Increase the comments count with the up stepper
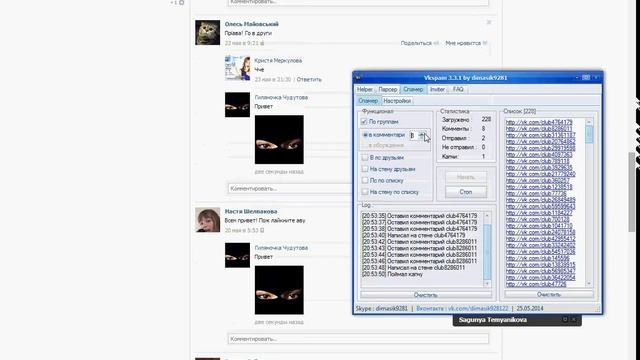Viewport: 640px width, 360px height. pyautogui.click(x=422, y=133)
